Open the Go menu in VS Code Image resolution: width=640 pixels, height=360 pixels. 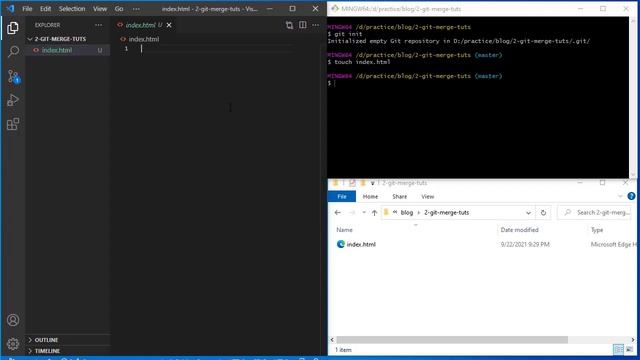pyautogui.click(x=119, y=9)
